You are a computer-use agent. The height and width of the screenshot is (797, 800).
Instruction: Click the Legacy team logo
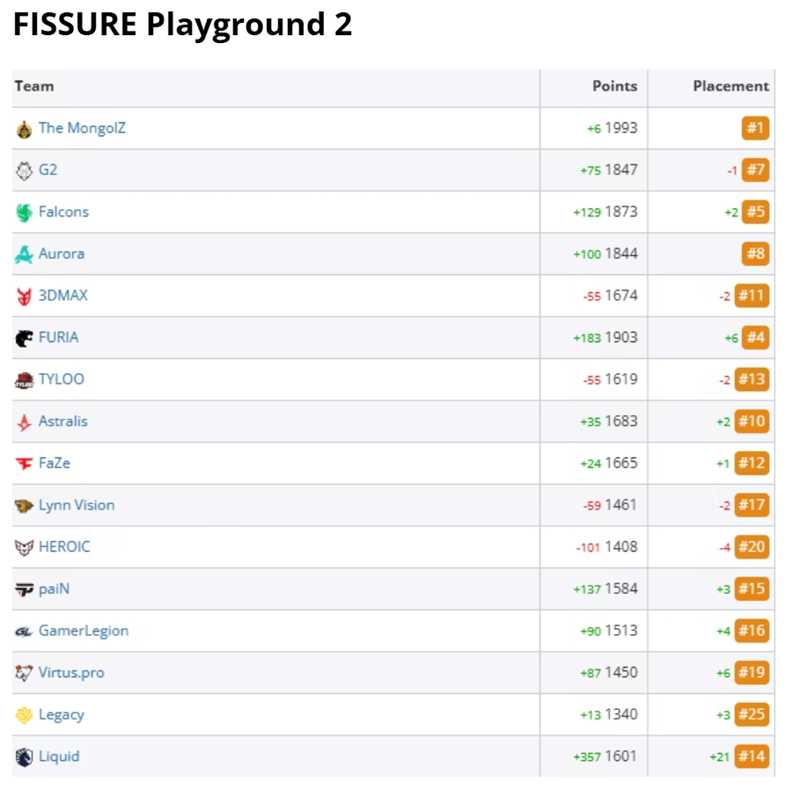tap(24, 715)
